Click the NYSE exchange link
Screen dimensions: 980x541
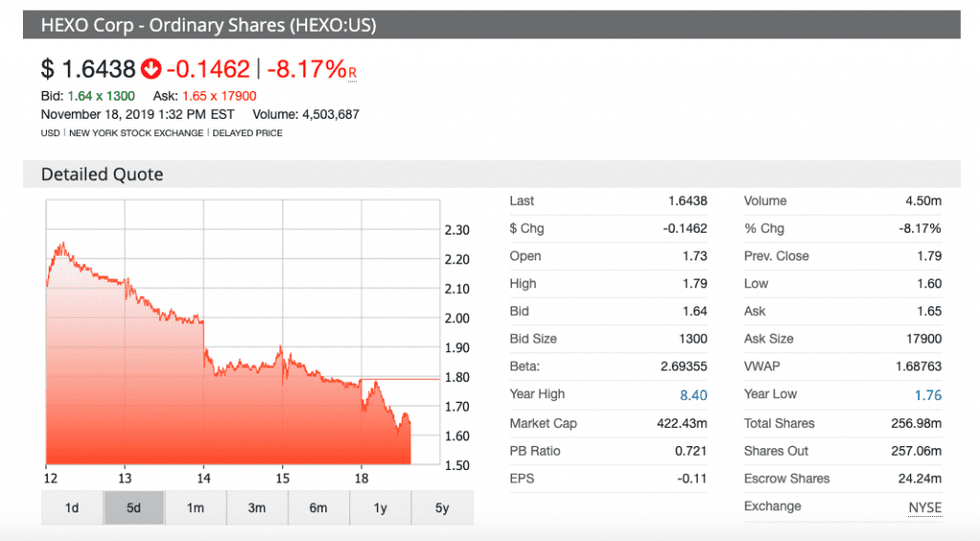(924, 507)
